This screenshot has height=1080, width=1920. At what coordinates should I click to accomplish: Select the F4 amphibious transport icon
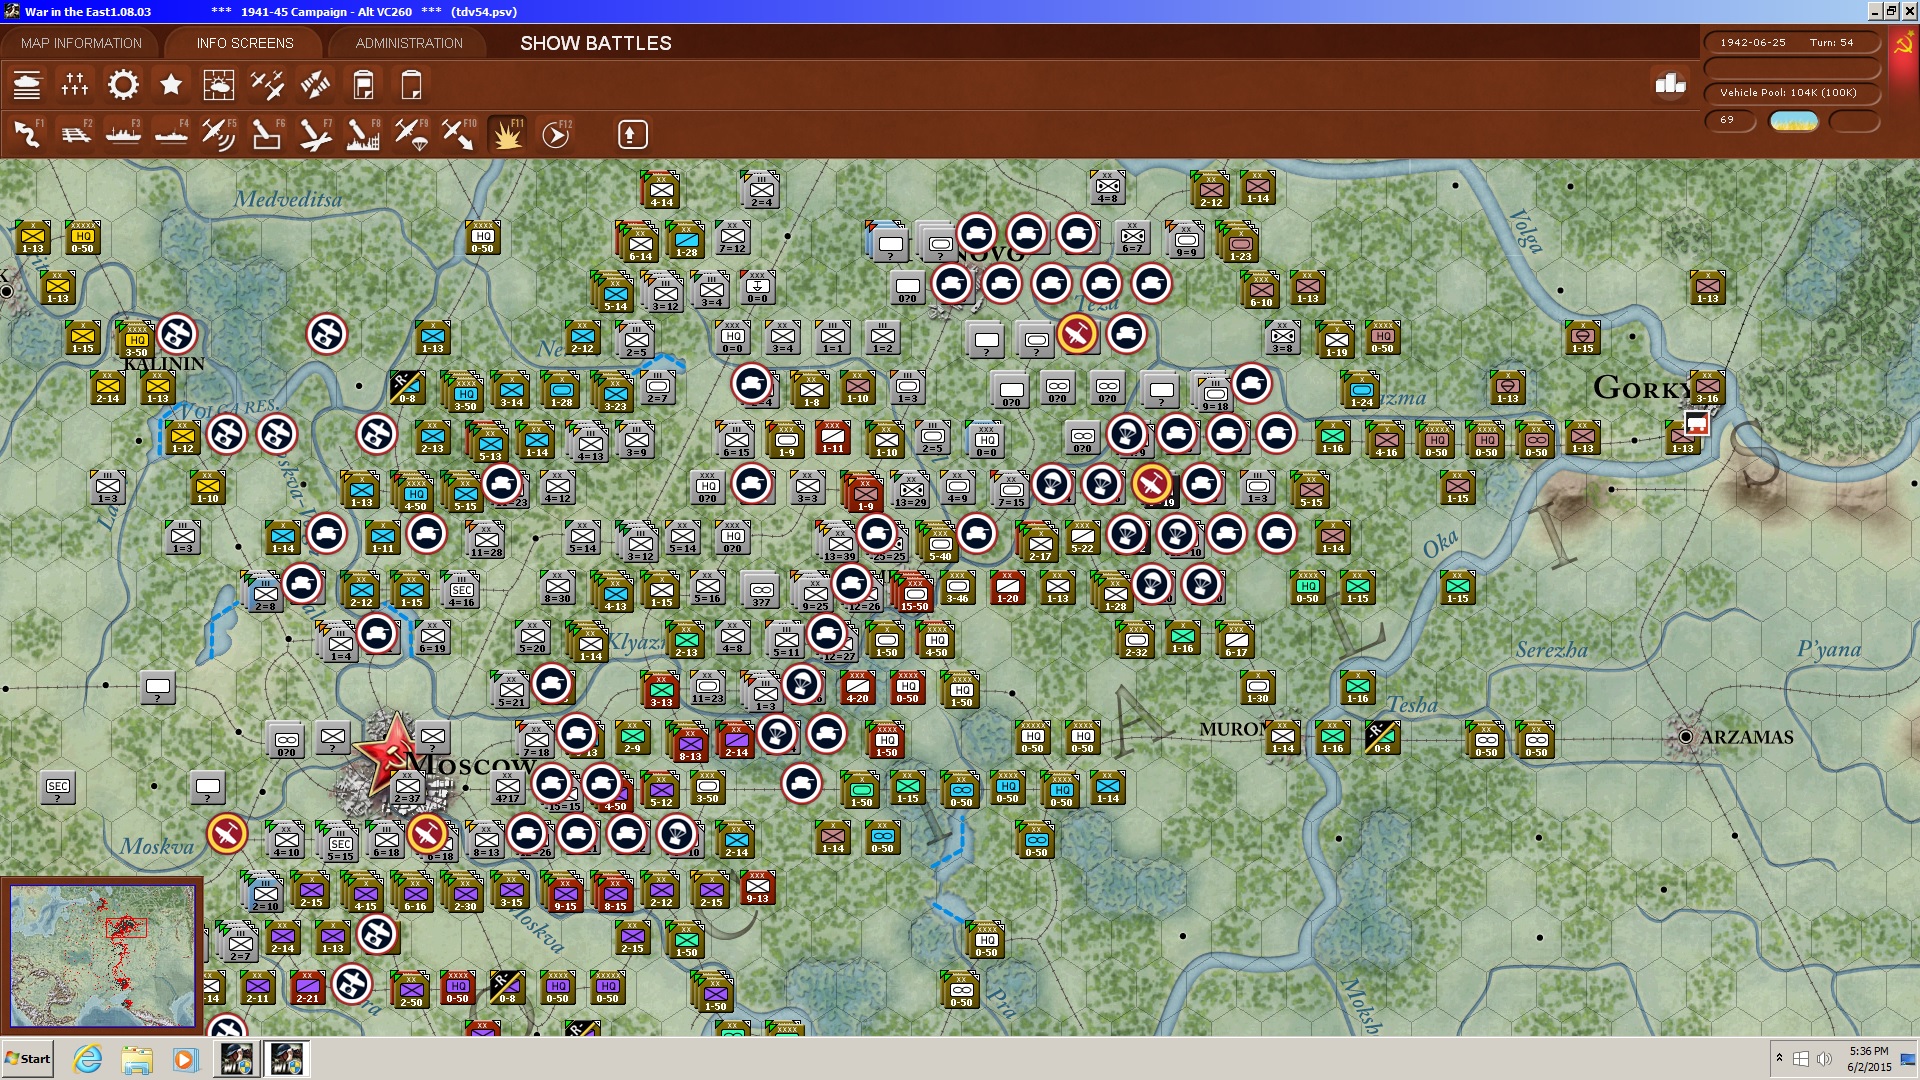pyautogui.click(x=171, y=134)
